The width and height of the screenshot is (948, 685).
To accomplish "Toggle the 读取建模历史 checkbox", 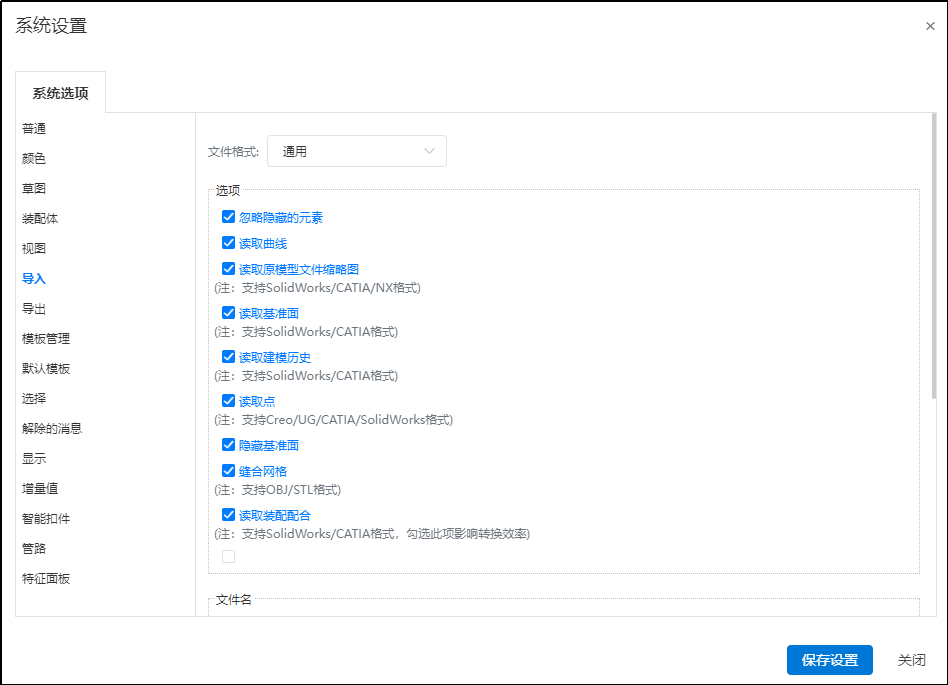I will [x=228, y=357].
